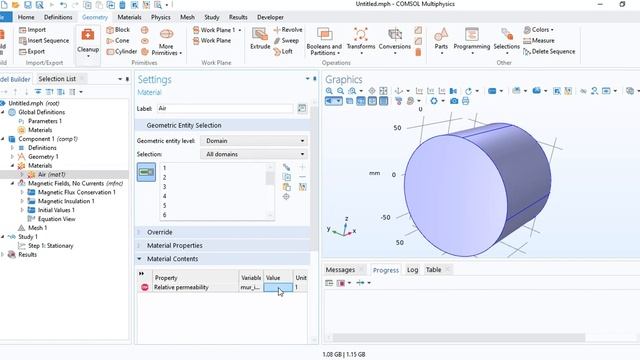Select domain 3 in the selection list
The image size is (640, 360).
[164, 187]
